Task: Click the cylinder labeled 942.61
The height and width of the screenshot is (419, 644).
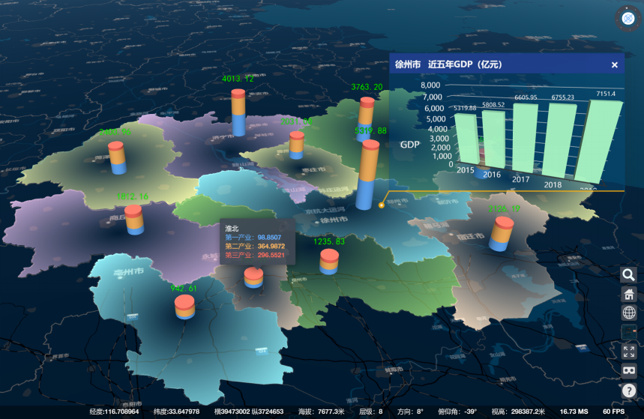Action: (x=184, y=307)
